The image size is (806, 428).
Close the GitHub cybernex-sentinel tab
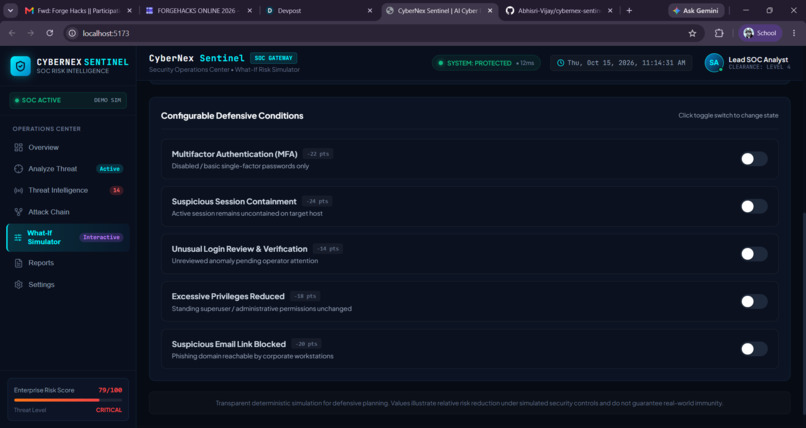[x=610, y=10]
